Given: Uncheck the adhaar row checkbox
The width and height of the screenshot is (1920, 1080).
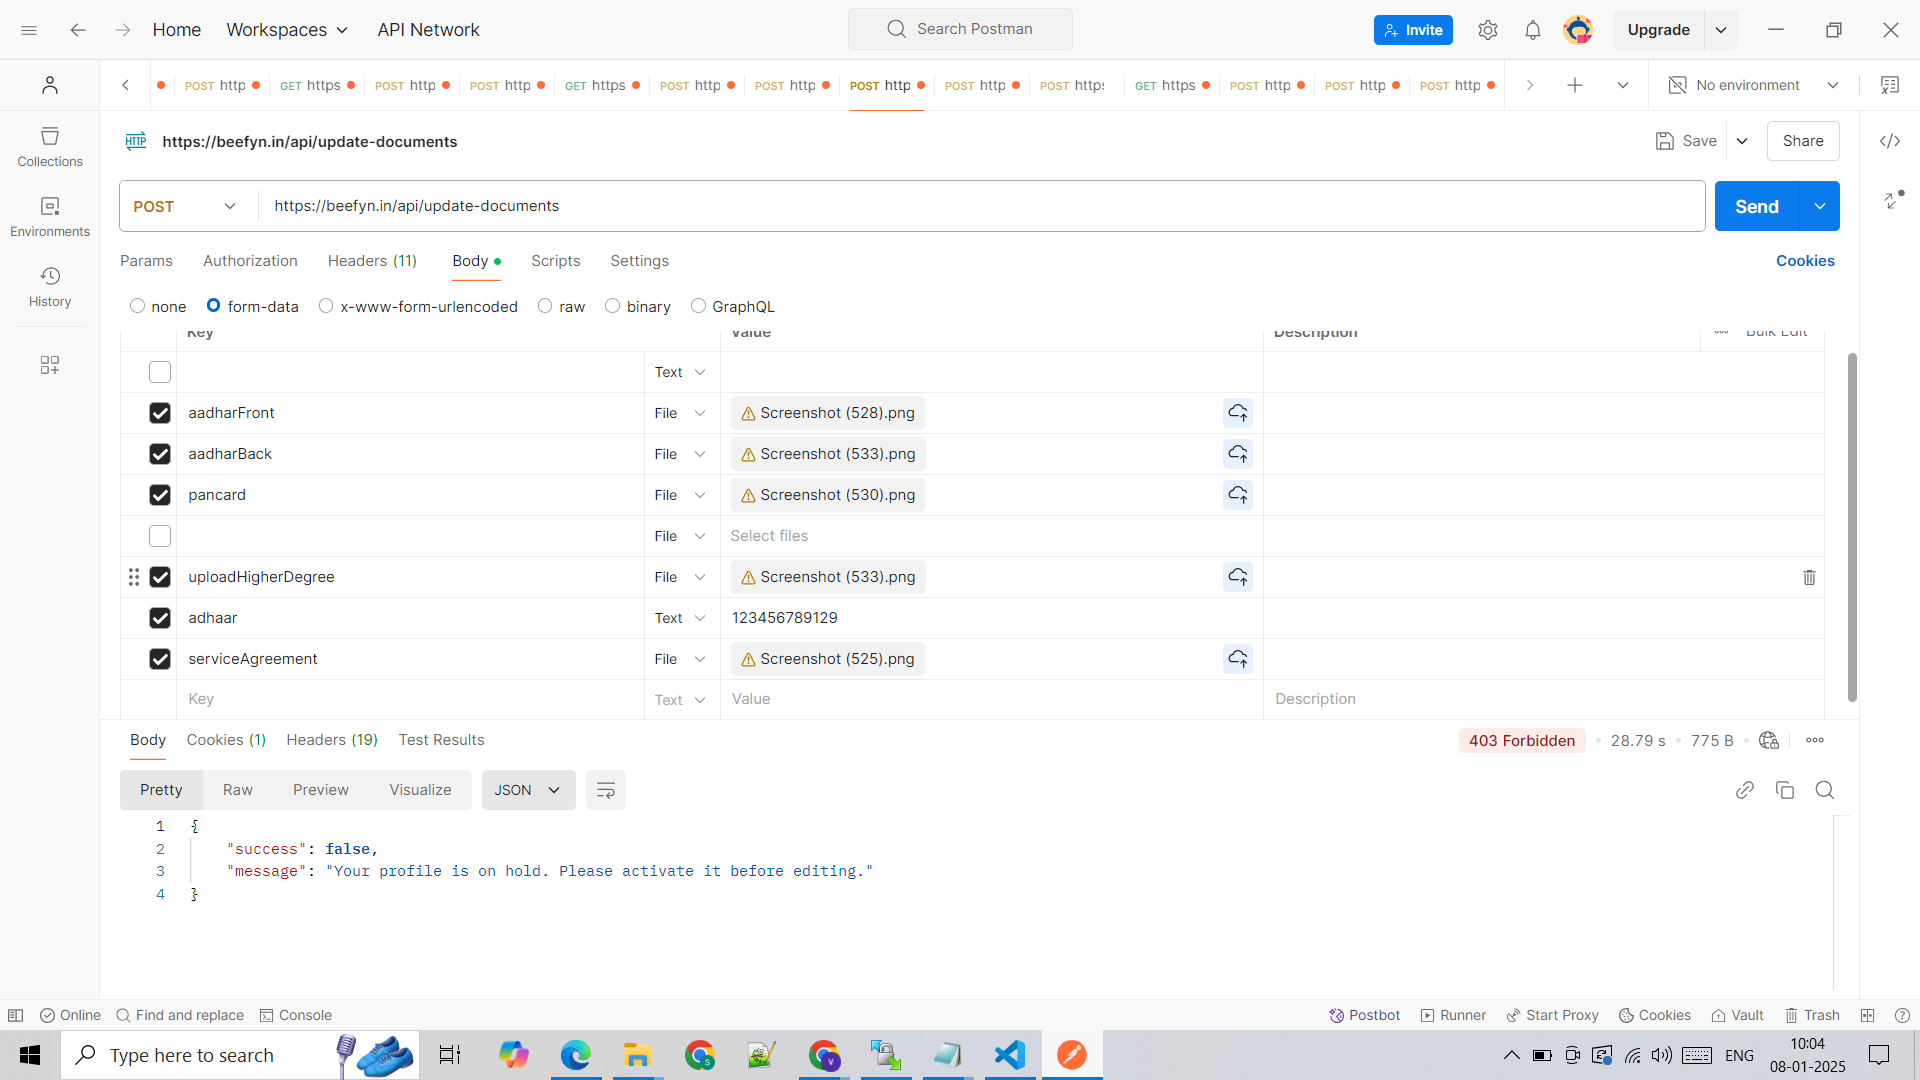Looking at the screenshot, I should pos(160,618).
